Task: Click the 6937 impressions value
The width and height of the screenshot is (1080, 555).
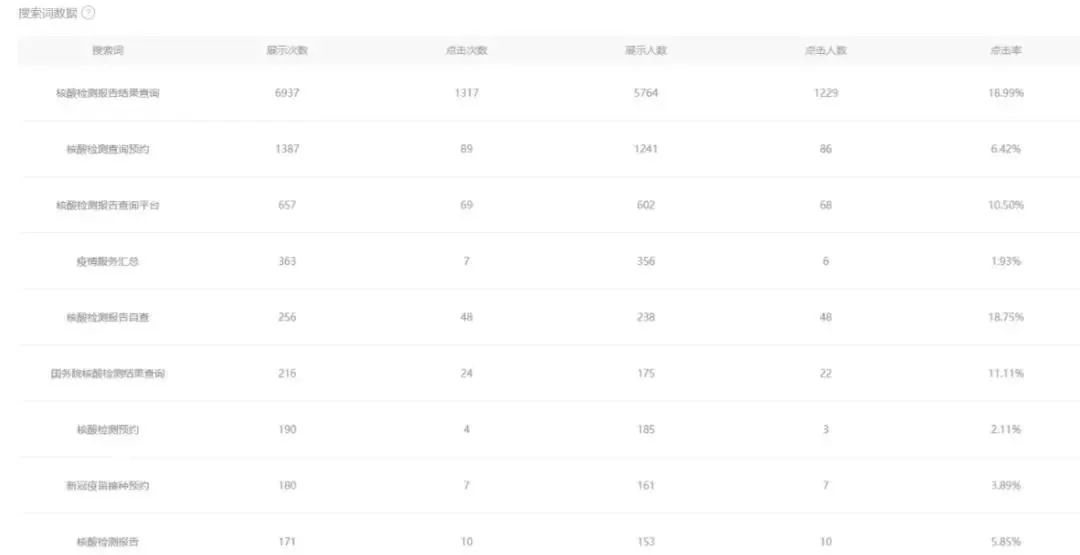Action: pos(287,93)
